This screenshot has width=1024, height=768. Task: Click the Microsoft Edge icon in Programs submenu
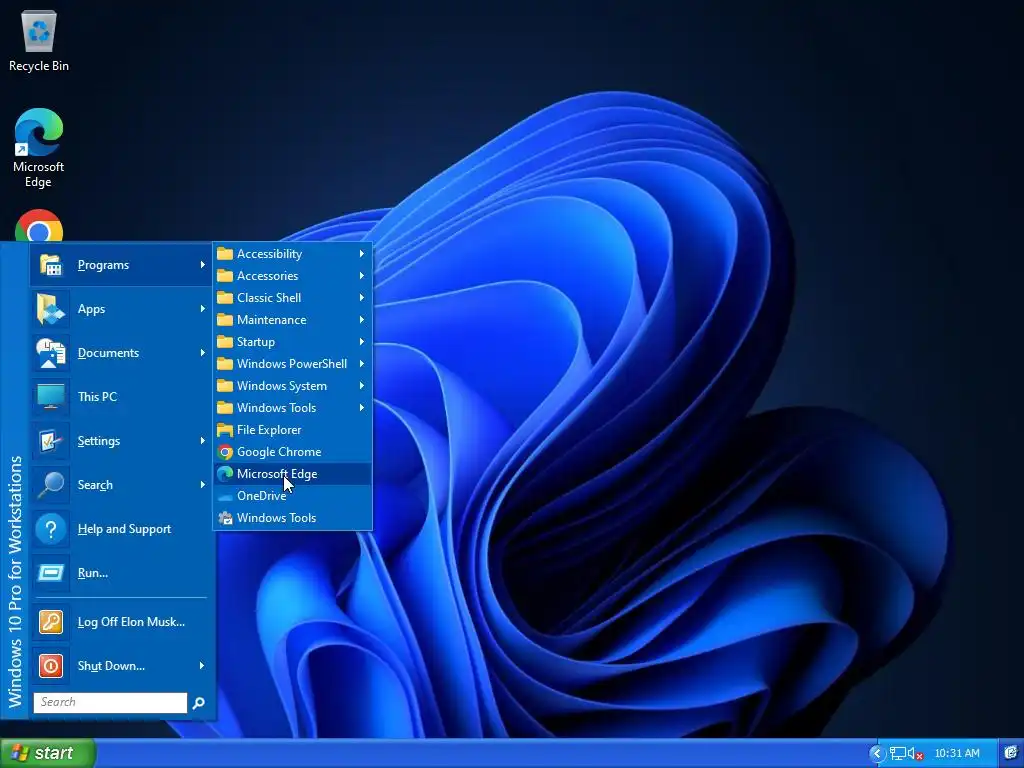225,474
